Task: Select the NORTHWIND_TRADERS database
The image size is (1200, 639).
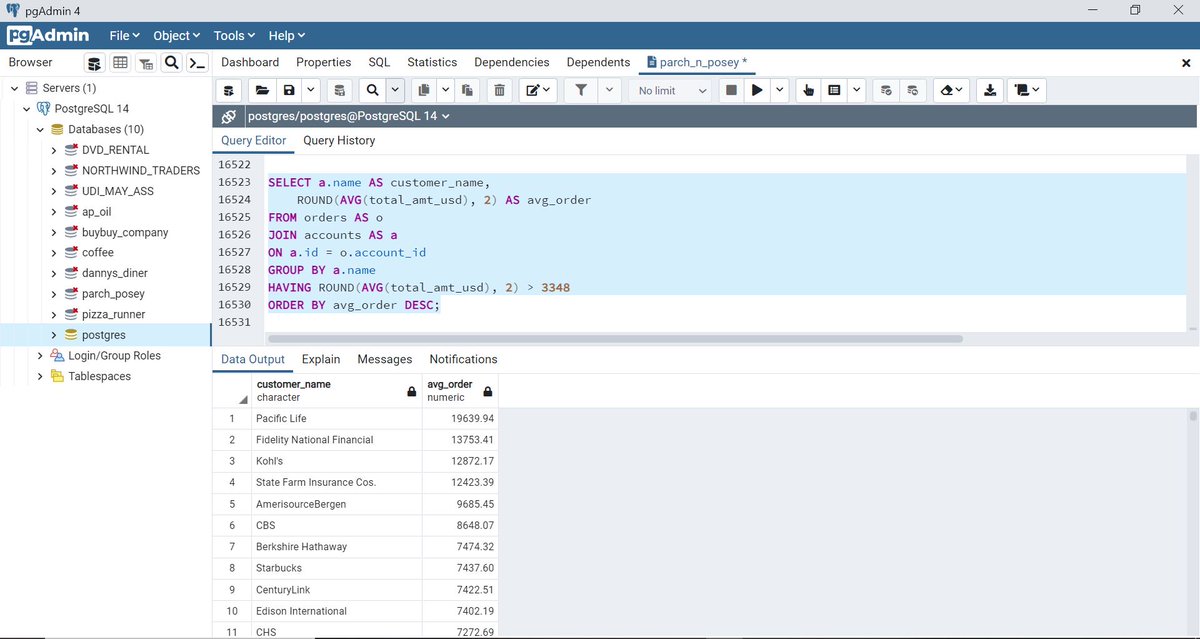Action: (141, 171)
